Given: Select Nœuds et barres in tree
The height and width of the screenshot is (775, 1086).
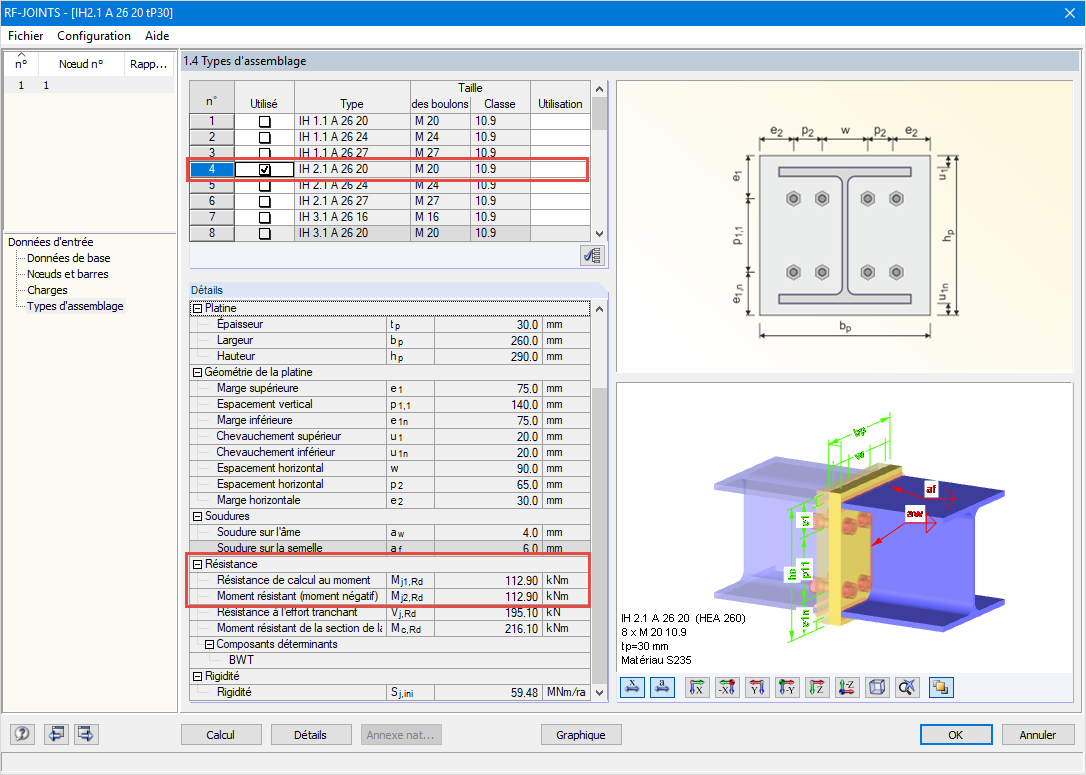Looking at the screenshot, I should pos(68,274).
